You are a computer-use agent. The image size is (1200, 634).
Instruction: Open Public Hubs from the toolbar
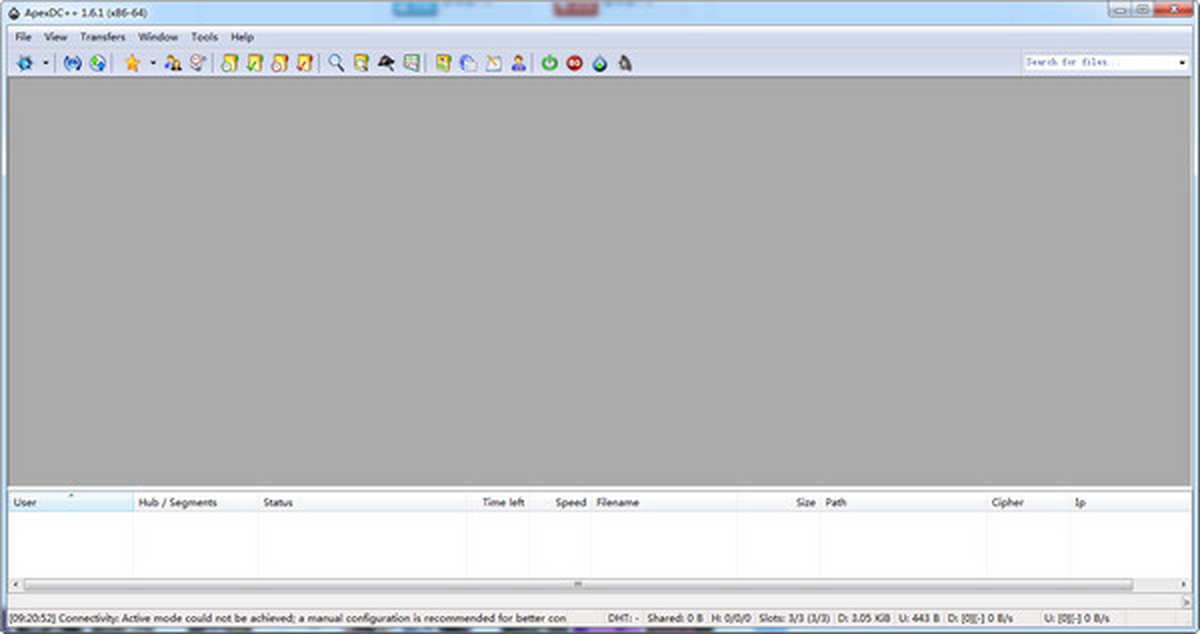pyautogui.click(x=25, y=63)
